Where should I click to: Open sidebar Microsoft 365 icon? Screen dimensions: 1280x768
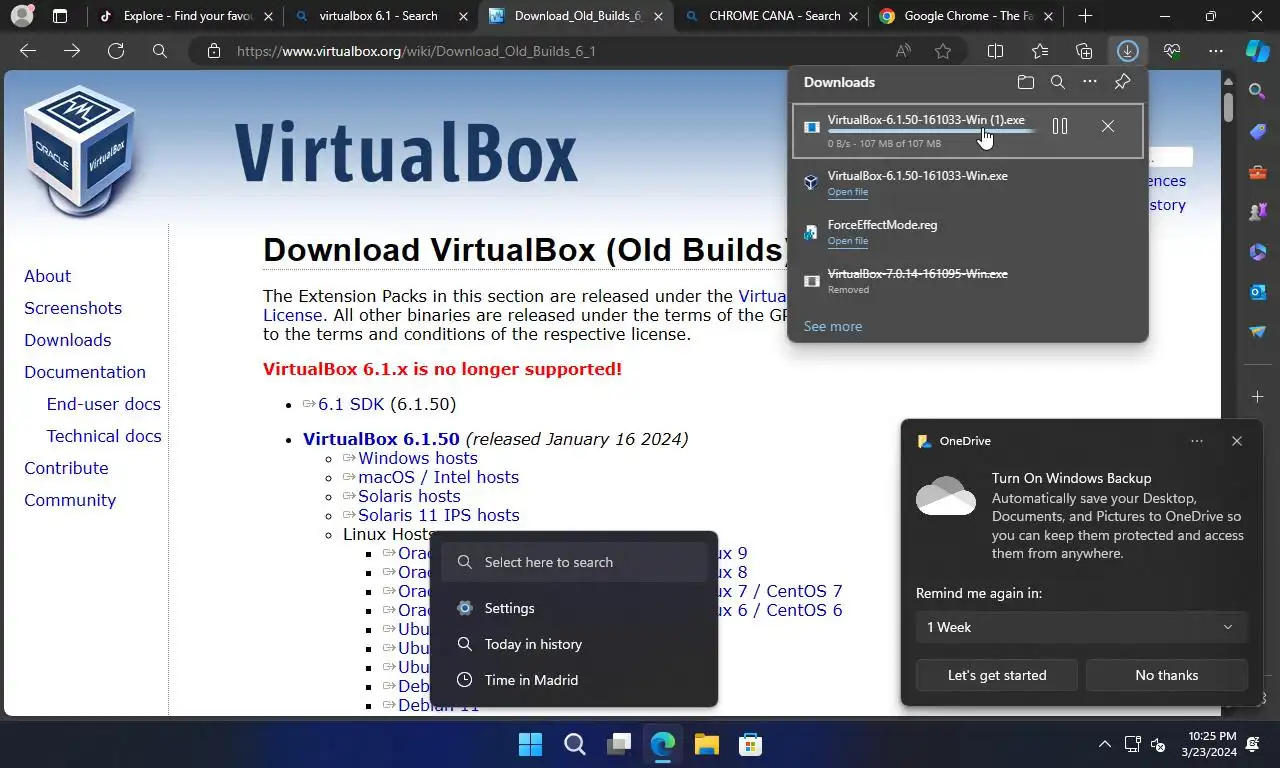(1258, 252)
